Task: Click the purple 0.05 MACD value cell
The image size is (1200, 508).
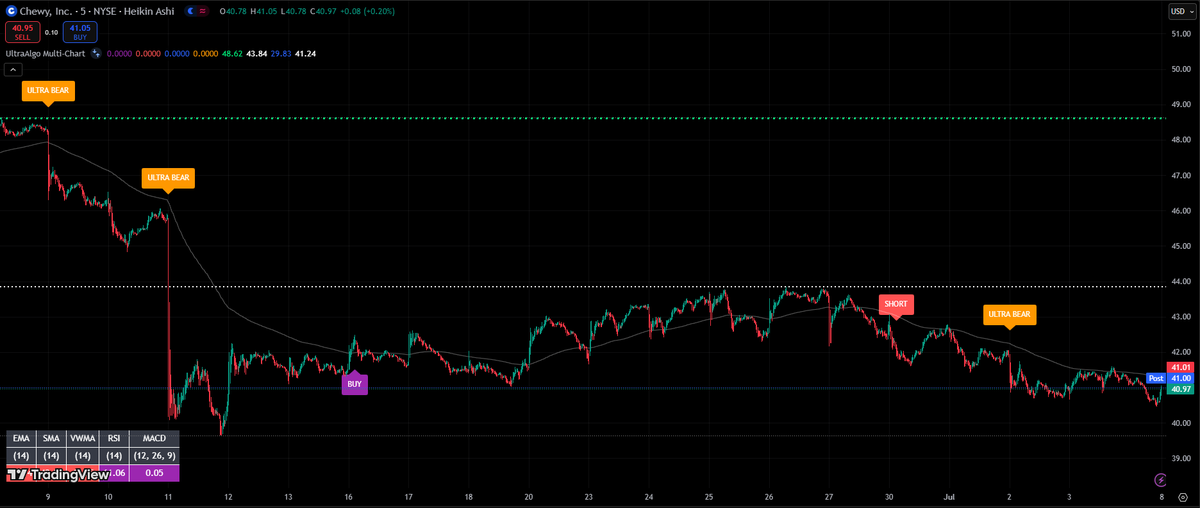Action: [155, 473]
